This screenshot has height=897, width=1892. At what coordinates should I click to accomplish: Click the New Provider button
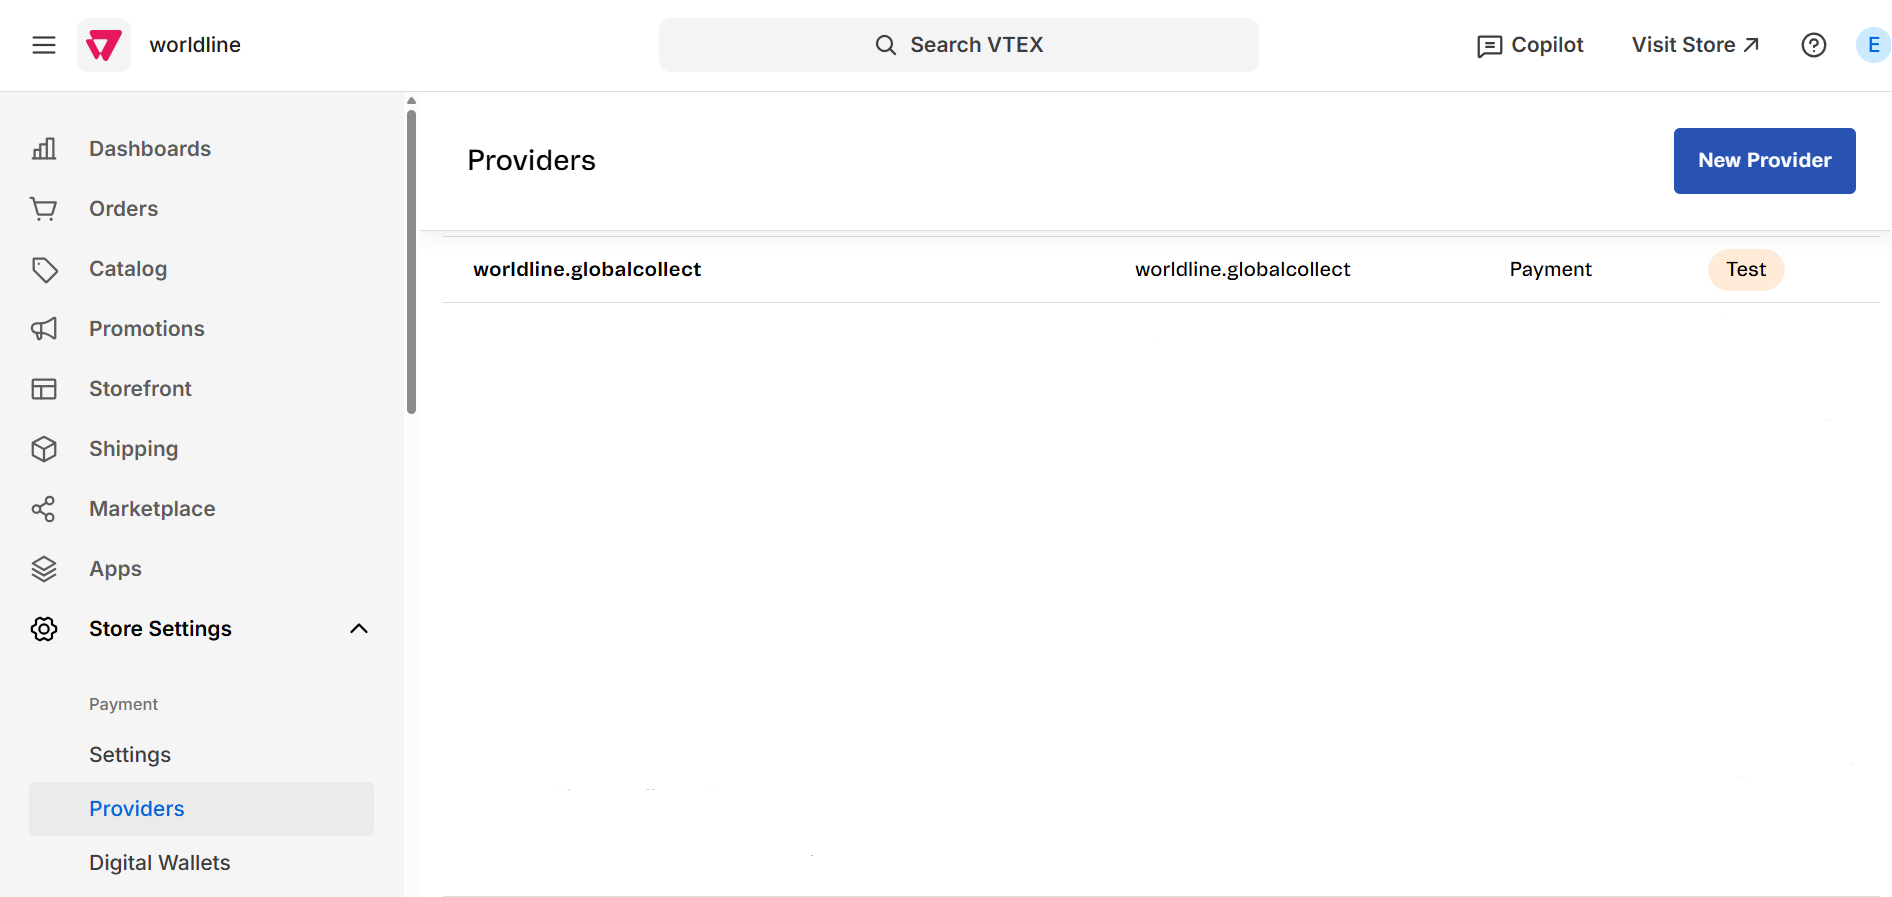tap(1763, 160)
